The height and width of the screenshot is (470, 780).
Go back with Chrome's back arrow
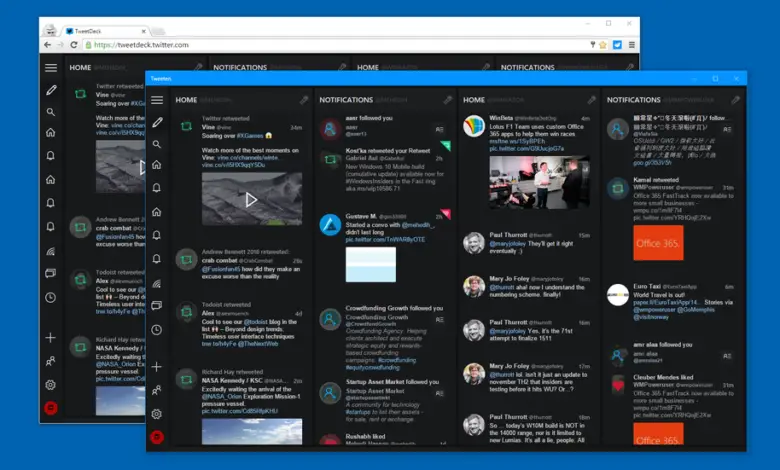[47, 45]
